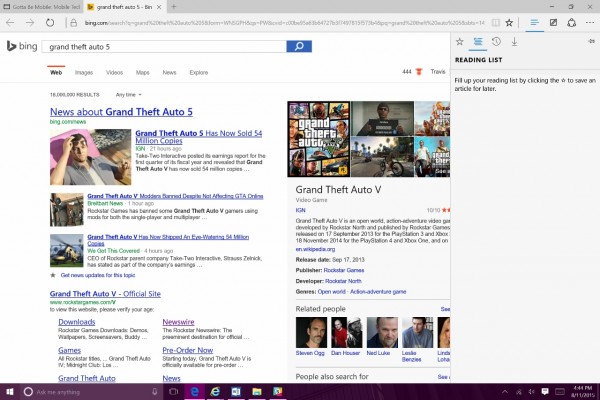Launch Internet Explorer from taskbar
Screen dimensions: 600x400
pos(215,392)
